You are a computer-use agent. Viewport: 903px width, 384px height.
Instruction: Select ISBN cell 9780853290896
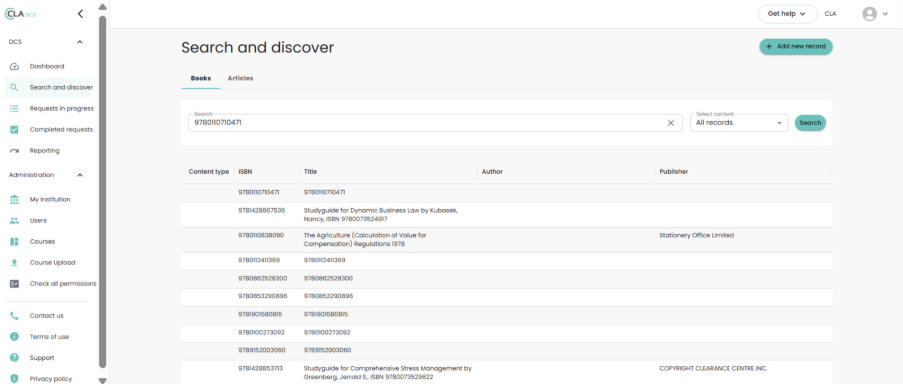[263, 296]
